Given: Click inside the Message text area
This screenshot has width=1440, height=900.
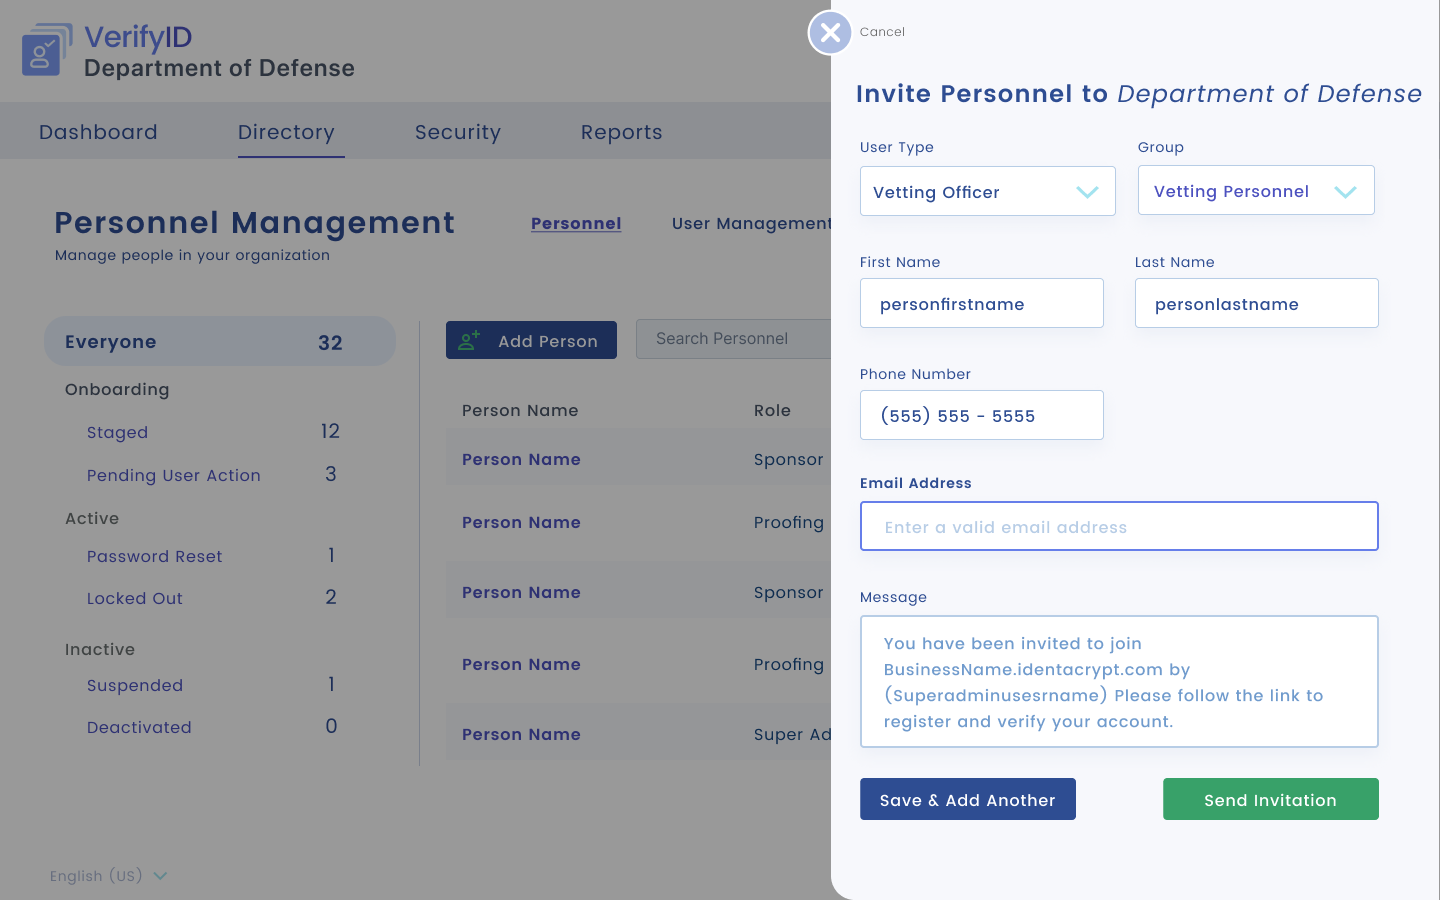Looking at the screenshot, I should [x=1119, y=681].
